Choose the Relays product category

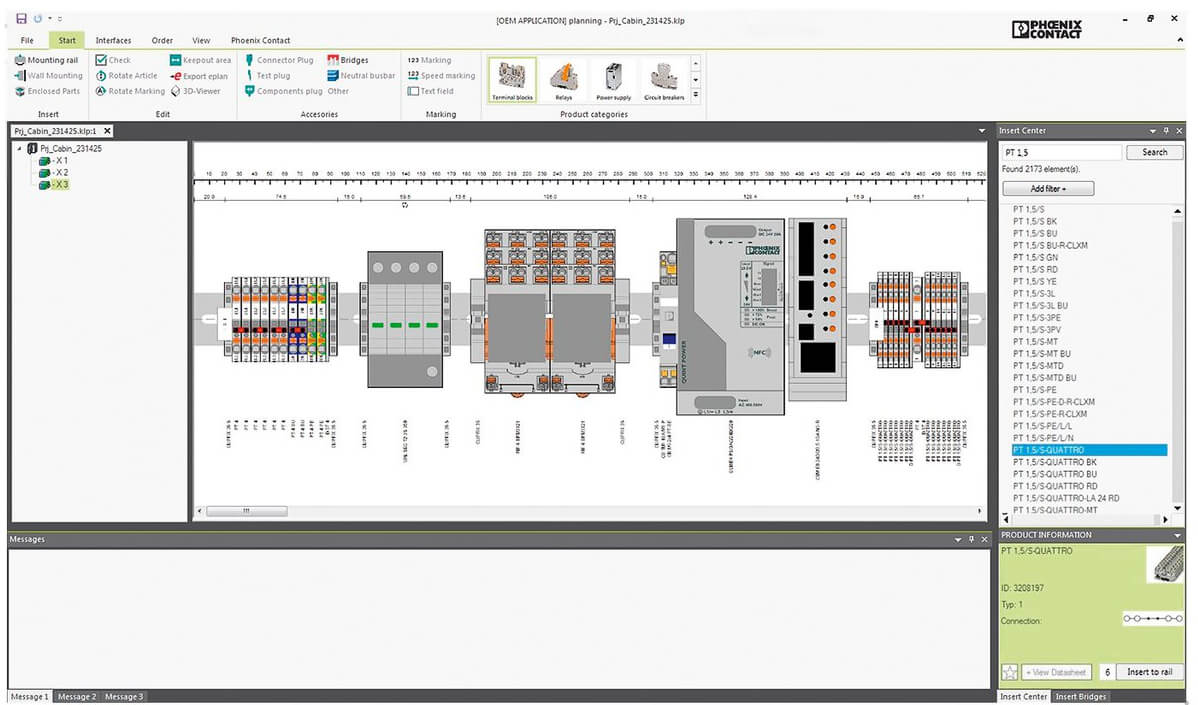pos(563,81)
